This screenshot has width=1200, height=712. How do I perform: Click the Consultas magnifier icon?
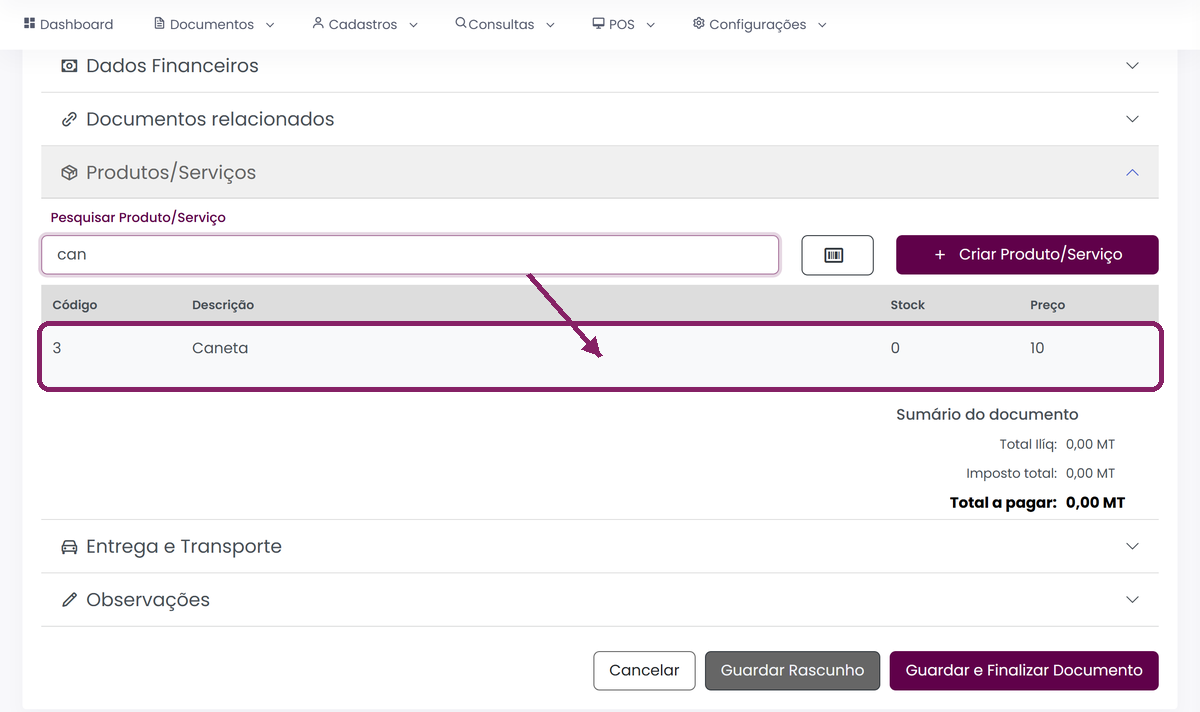tap(460, 23)
